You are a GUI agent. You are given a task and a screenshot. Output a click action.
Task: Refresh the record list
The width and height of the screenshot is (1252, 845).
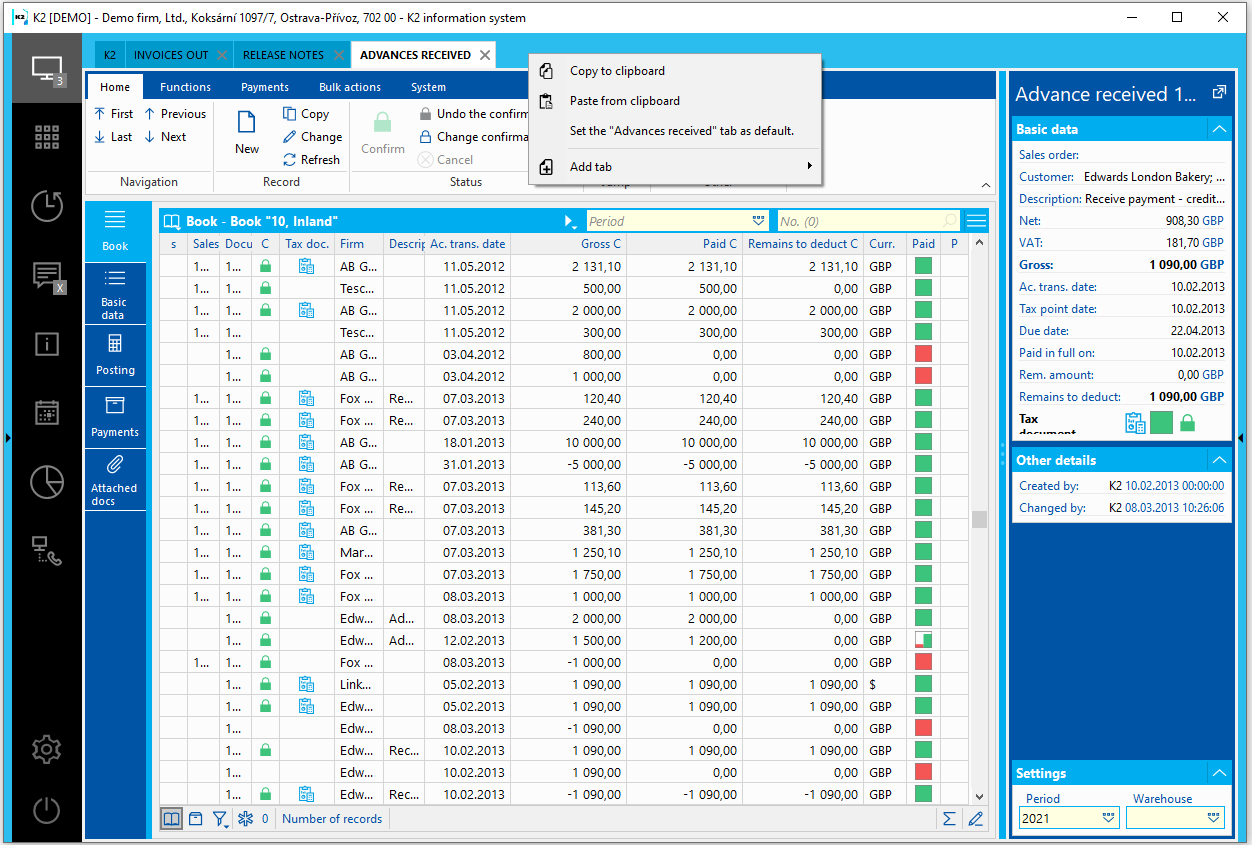(311, 160)
